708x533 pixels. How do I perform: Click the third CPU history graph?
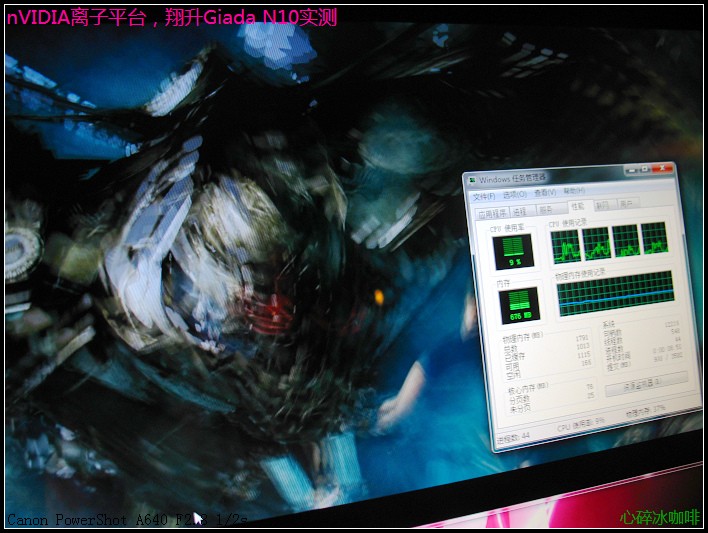(x=626, y=241)
